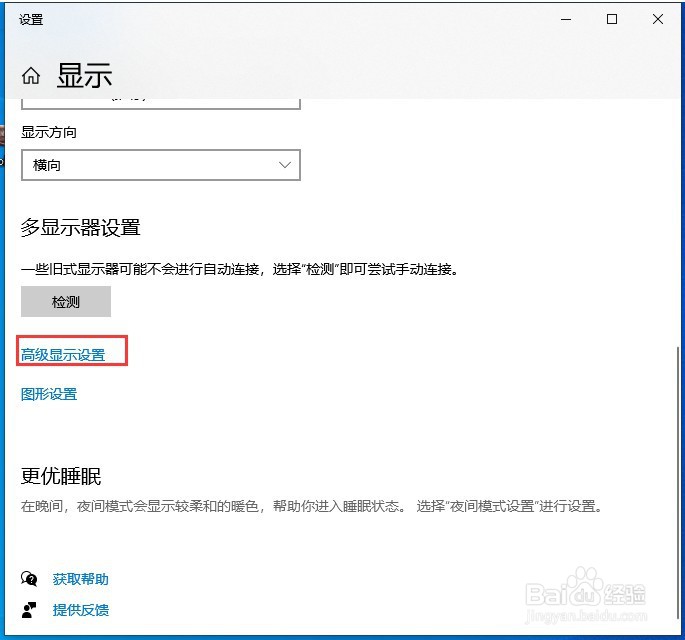
Task: Click the 更优睡眠 heading
Action: [x=61, y=476]
